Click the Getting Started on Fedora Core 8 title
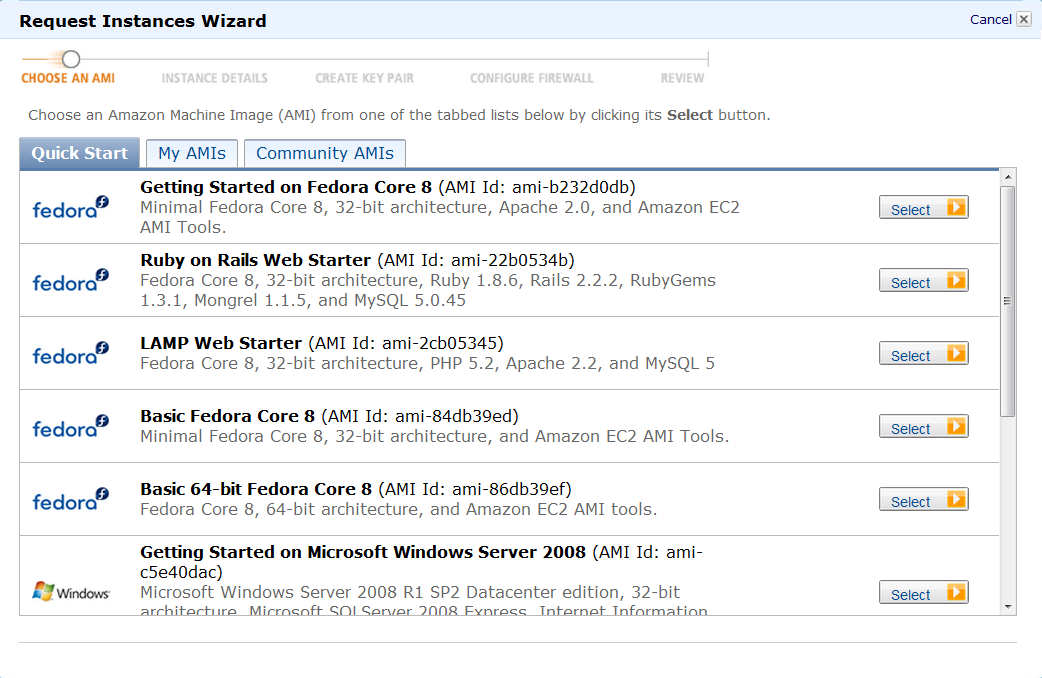Viewport: 1042px width, 678px height. click(x=286, y=187)
